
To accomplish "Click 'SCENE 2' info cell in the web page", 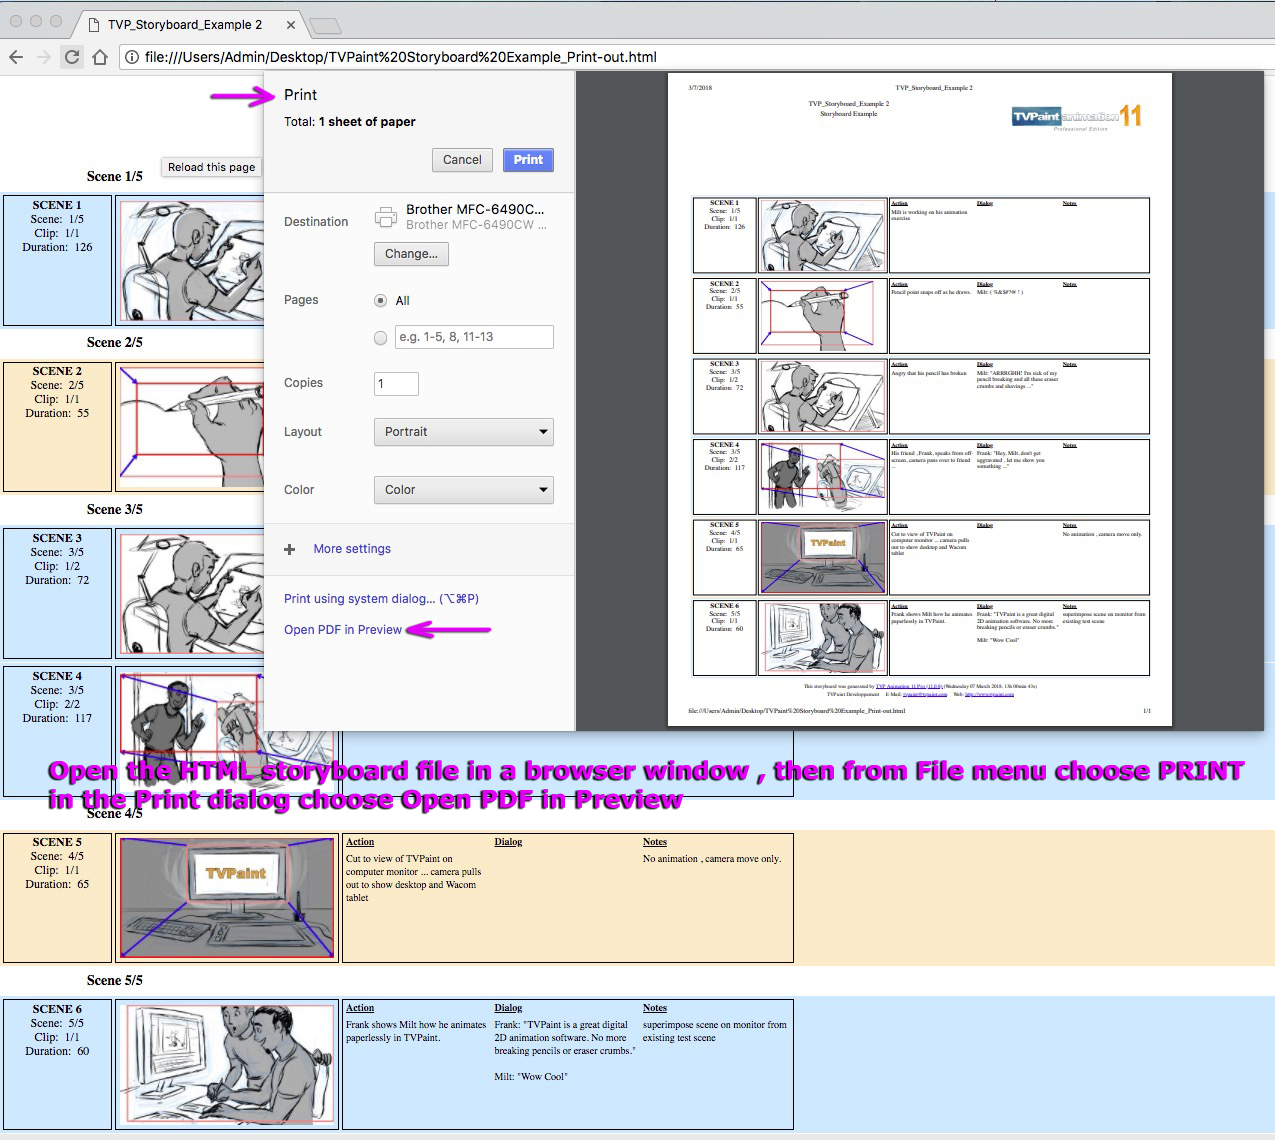I will [x=57, y=427].
